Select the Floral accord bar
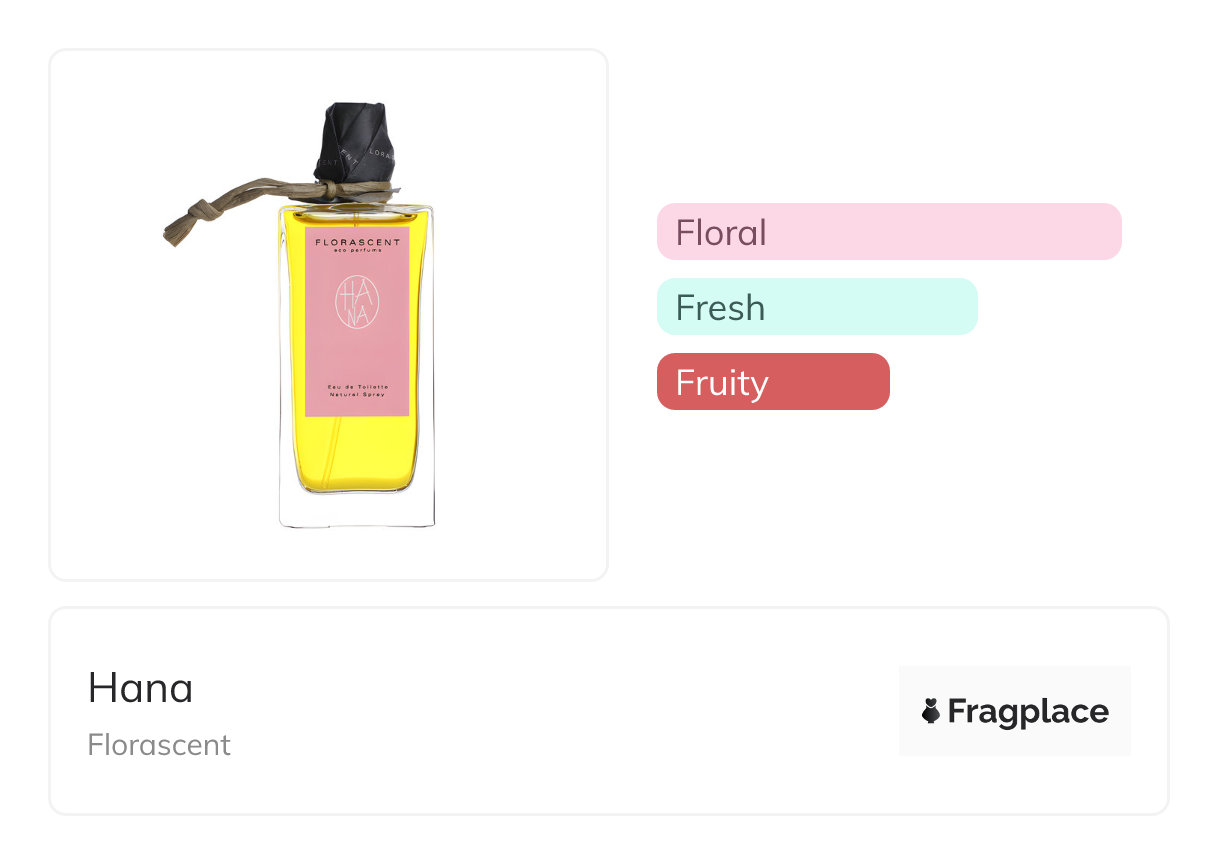 pos(888,232)
